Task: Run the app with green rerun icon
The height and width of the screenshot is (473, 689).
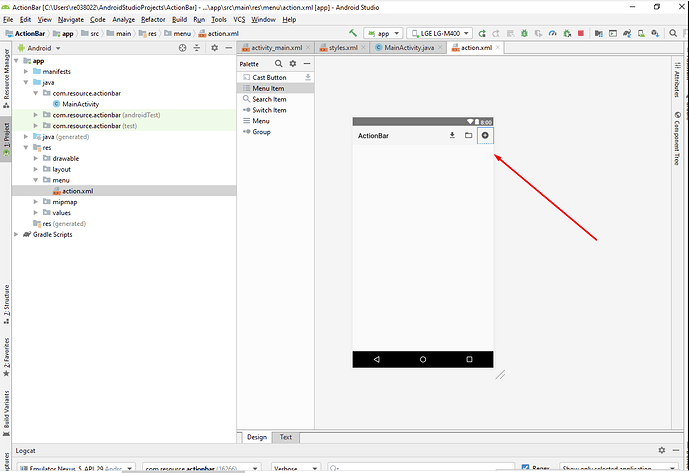Action: coord(482,33)
